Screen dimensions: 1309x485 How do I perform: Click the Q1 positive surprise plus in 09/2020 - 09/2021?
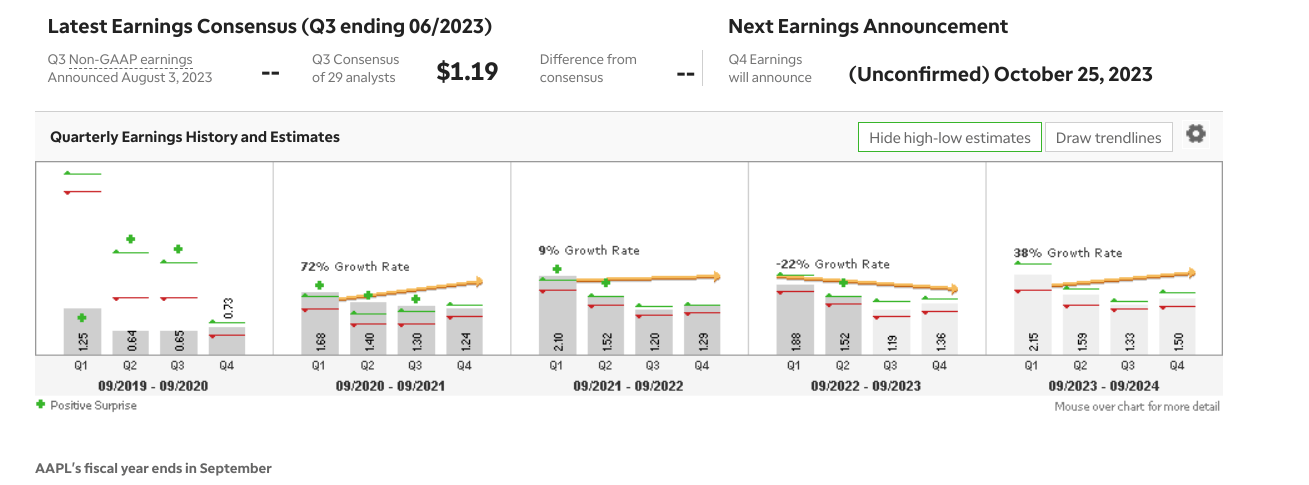[320, 285]
